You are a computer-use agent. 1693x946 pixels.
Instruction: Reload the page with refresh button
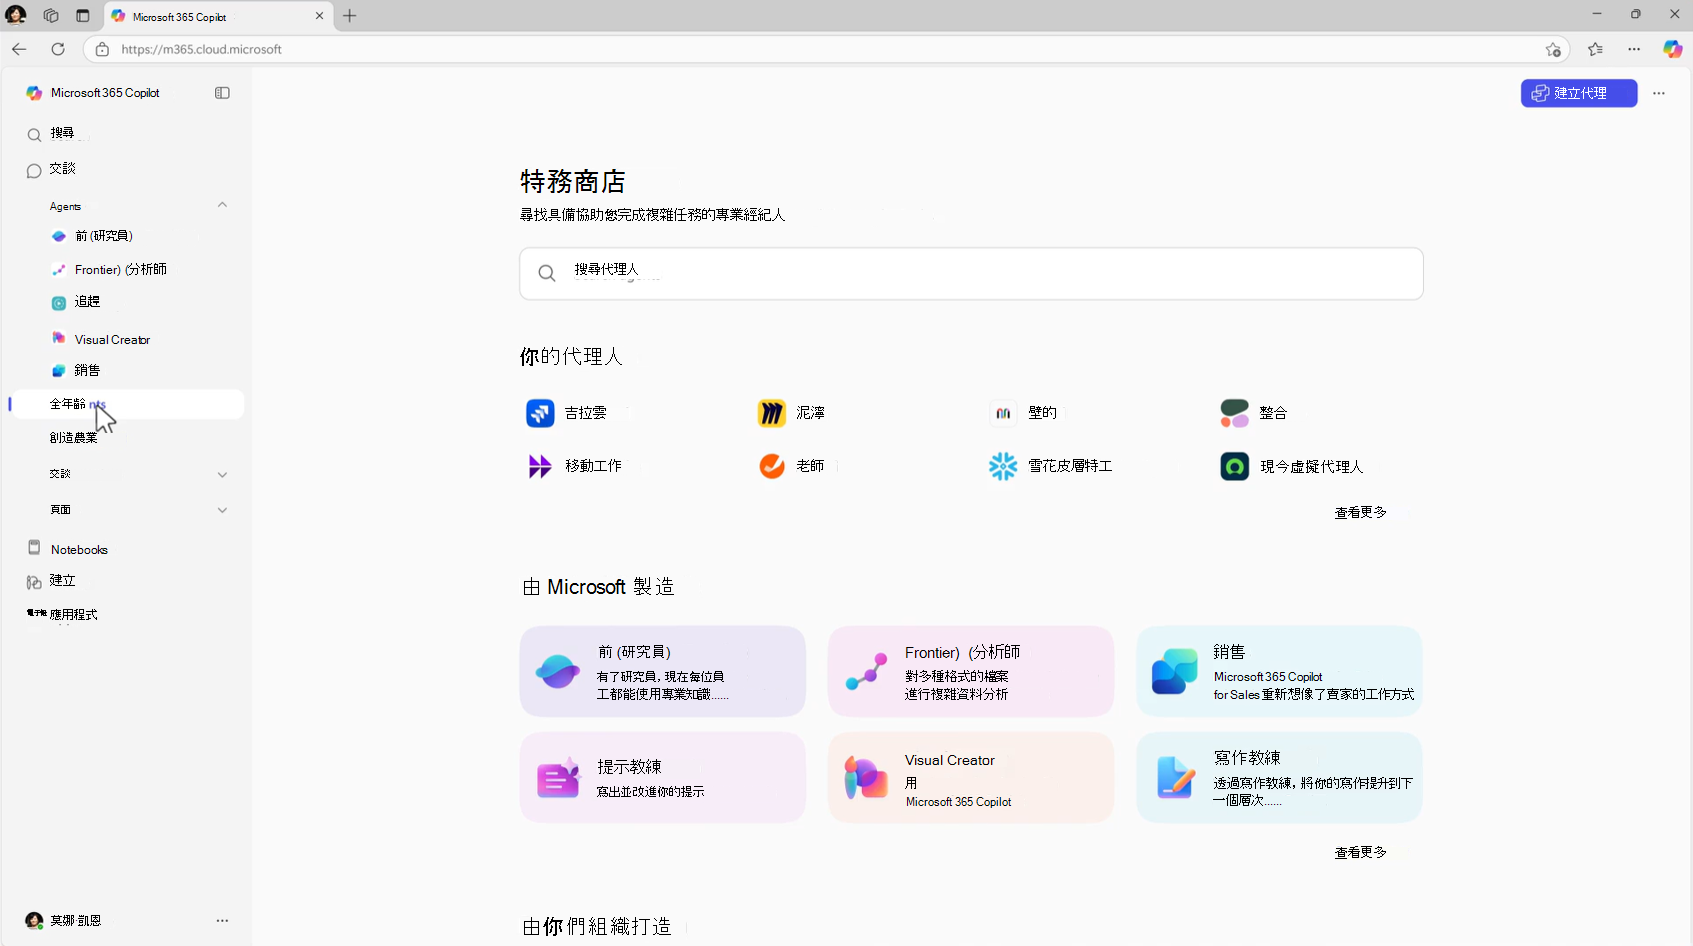point(58,49)
